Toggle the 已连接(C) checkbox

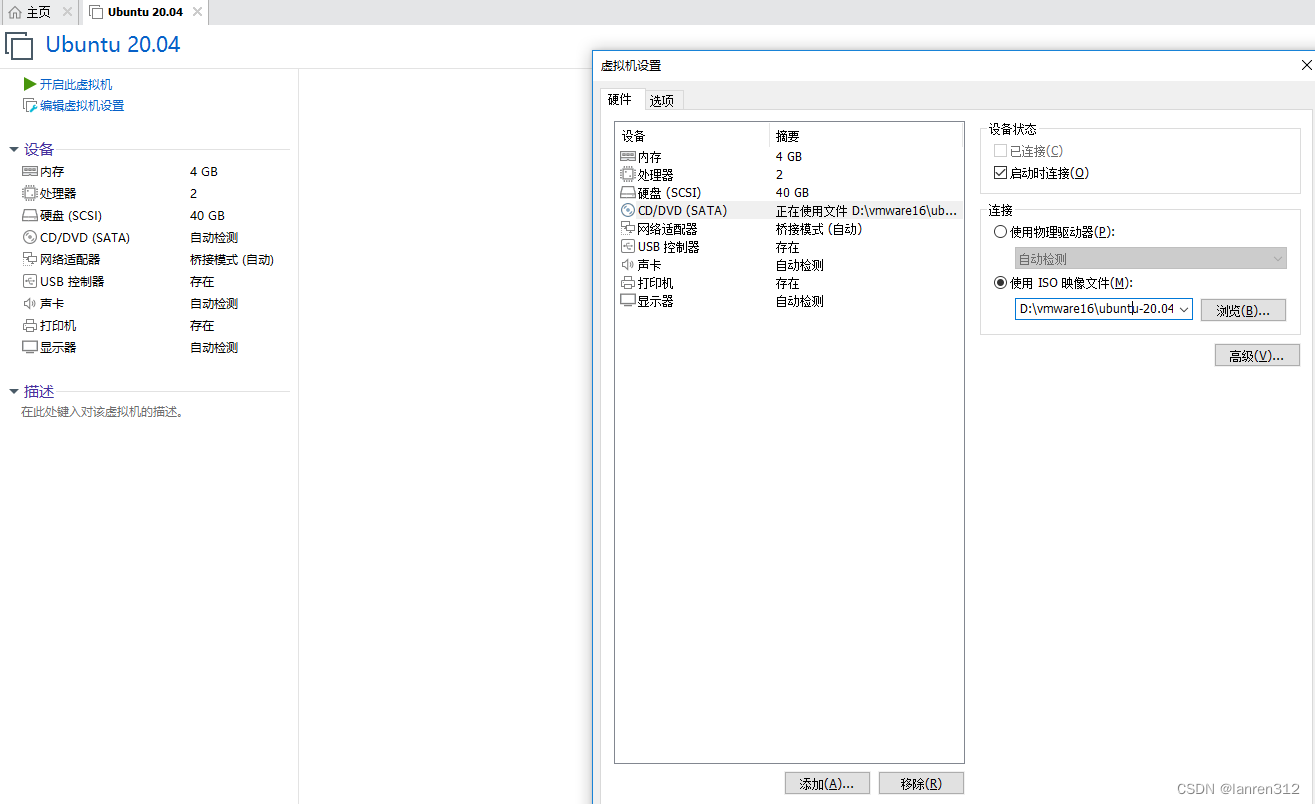(x=1000, y=151)
